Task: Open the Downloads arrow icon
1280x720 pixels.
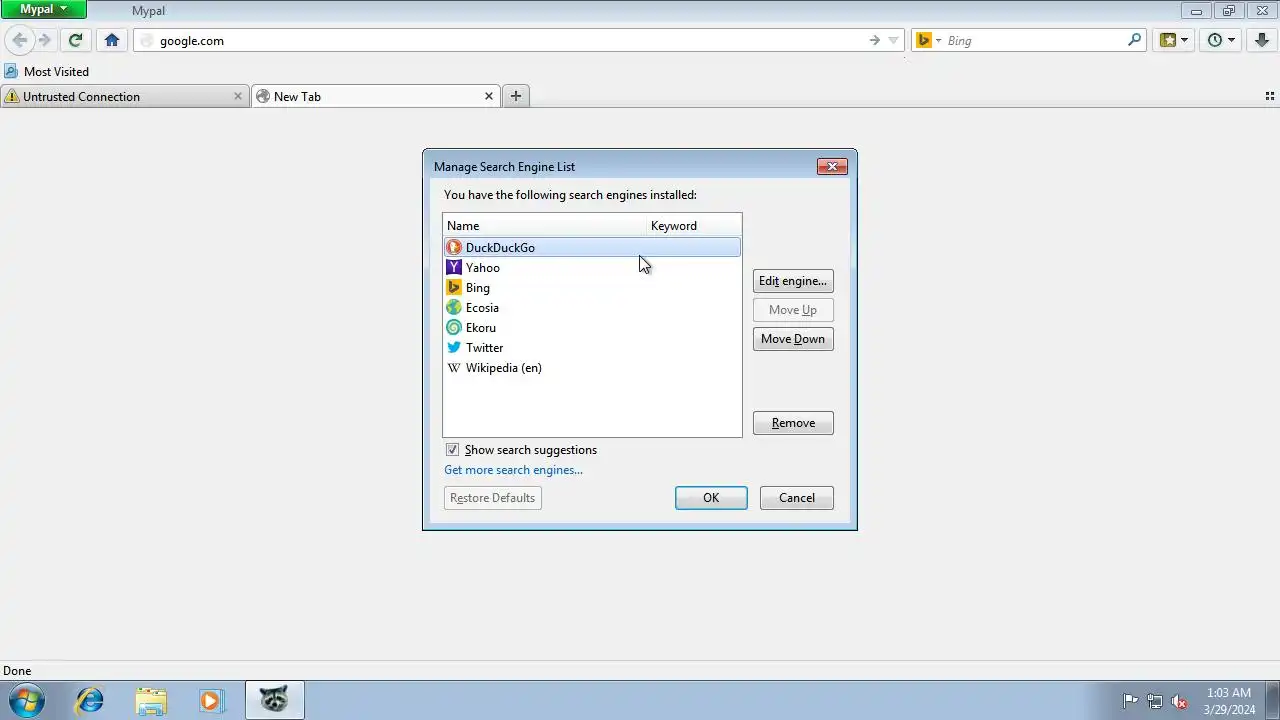Action: tap(1261, 40)
